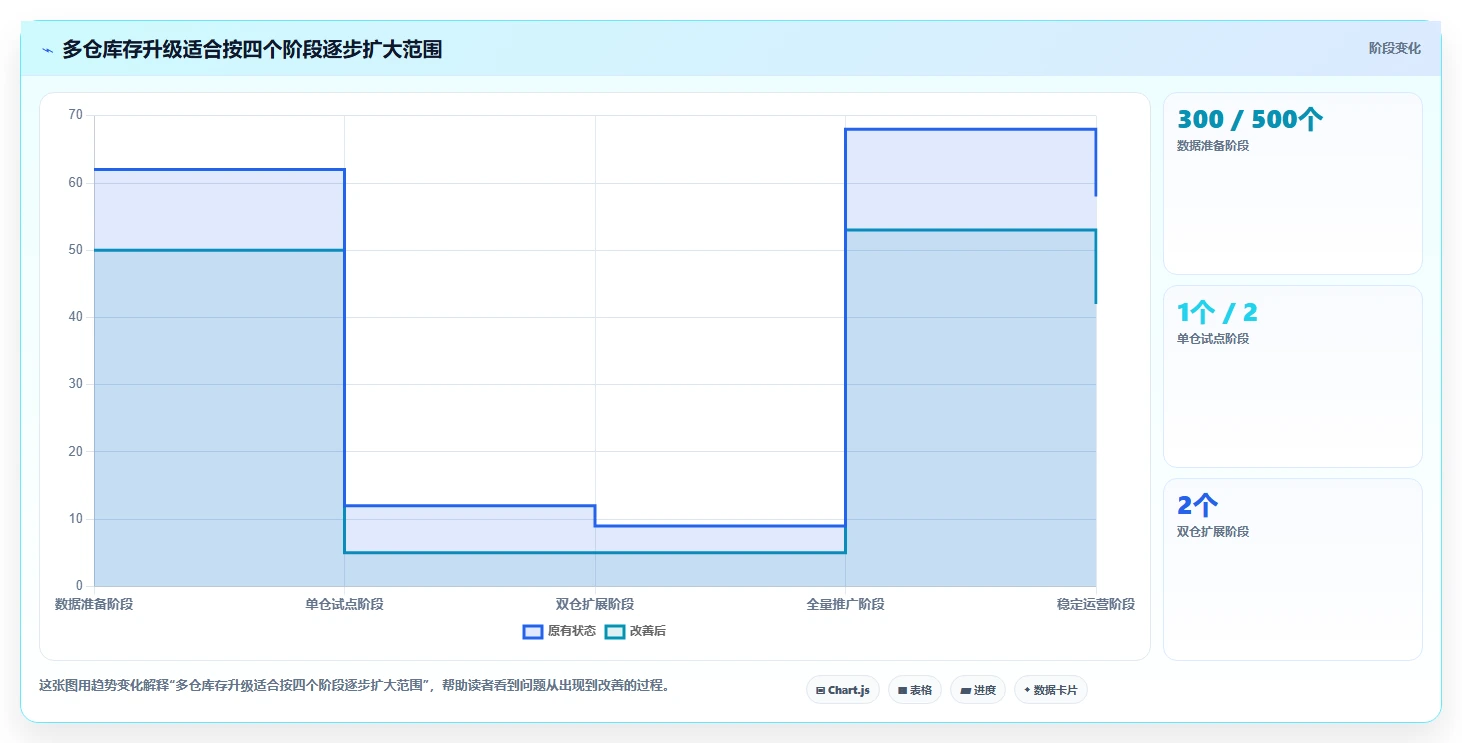Click the y-axis value 40
This screenshot has height=743, width=1462.
coord(76,317)
